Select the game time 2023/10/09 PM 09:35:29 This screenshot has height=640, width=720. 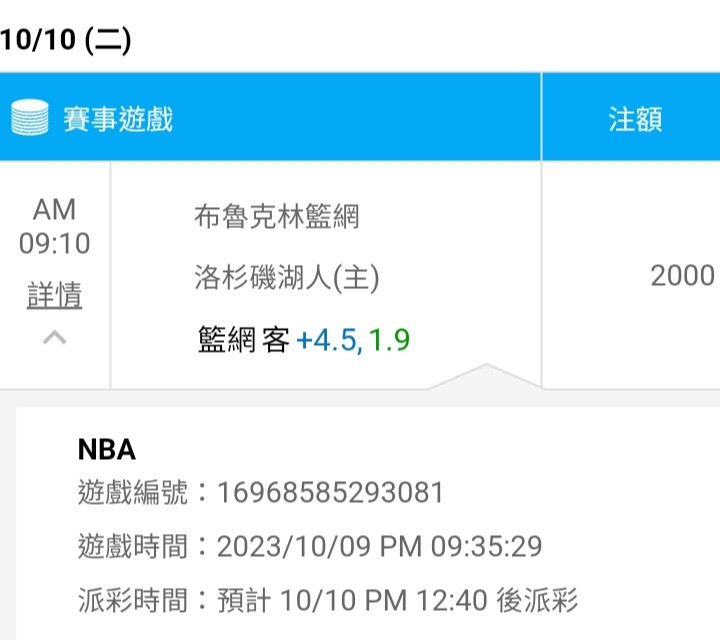click(x=379, y=547)
